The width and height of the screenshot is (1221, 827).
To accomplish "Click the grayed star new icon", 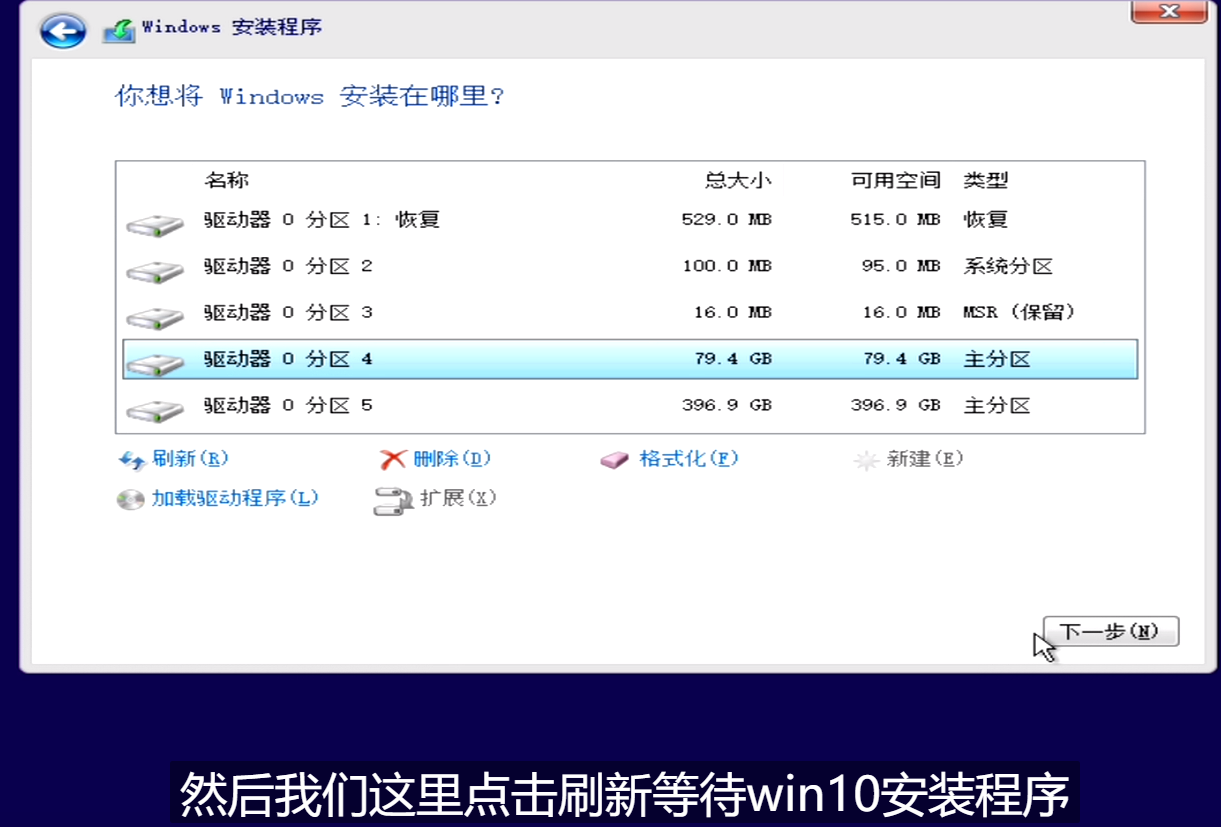I will pos(866,460).
